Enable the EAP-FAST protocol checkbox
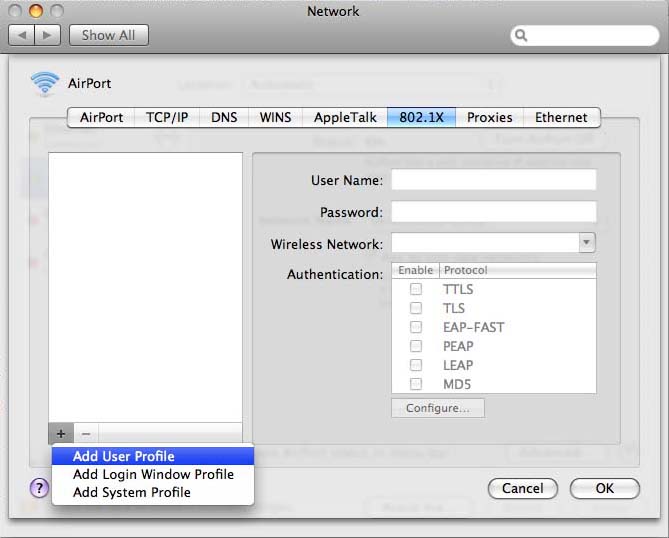This screenshot has height=538, width=669. click(x=416, y=327)
